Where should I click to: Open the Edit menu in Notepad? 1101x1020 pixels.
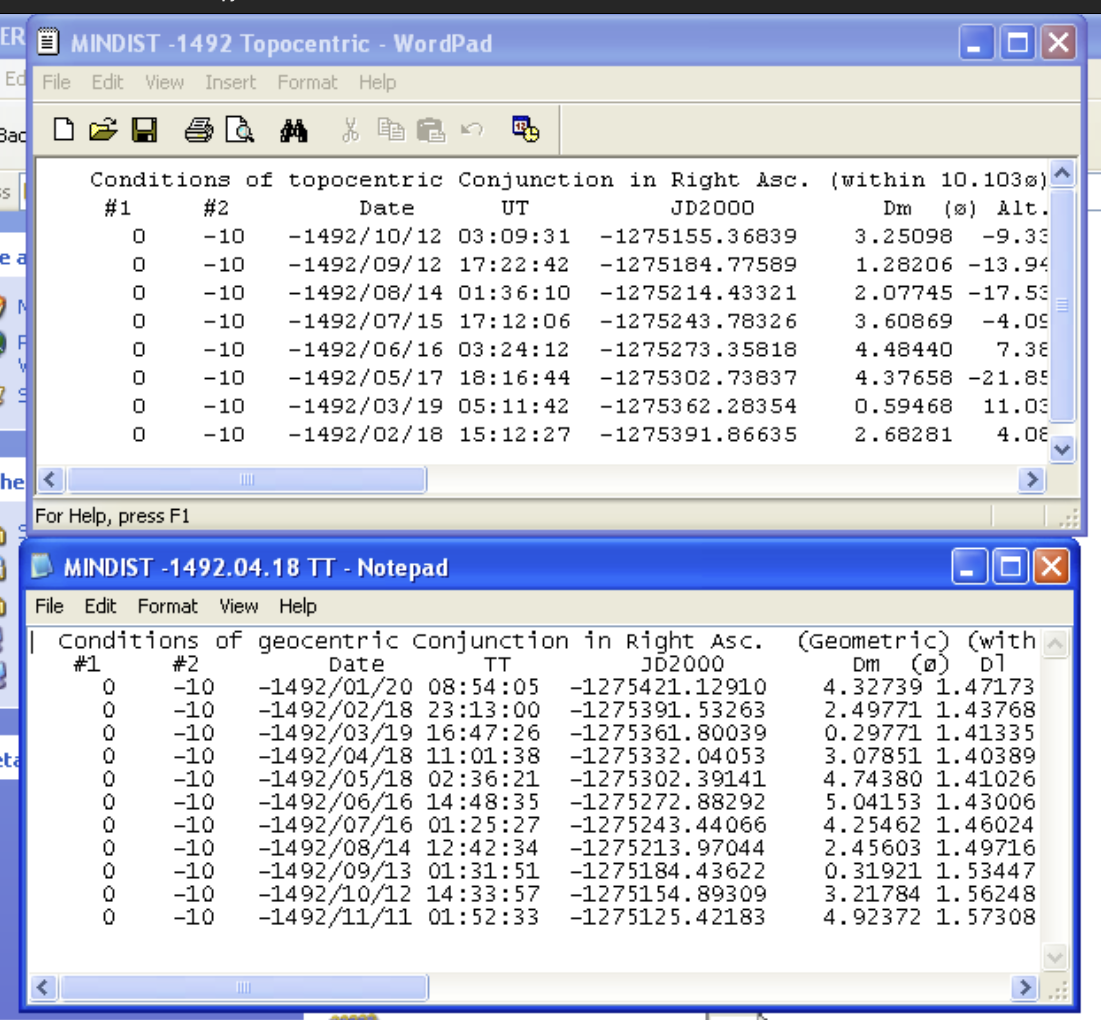(100, 606)
